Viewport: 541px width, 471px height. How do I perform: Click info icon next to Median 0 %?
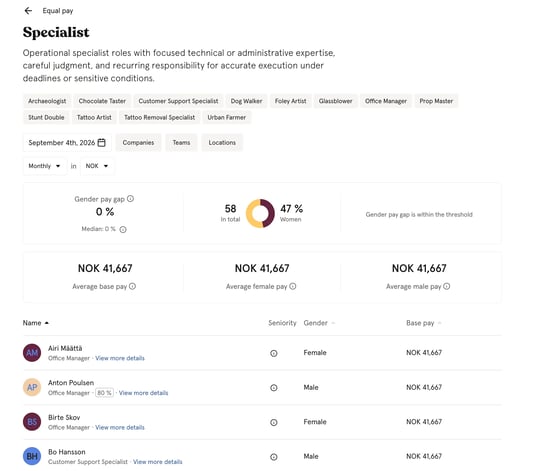click(123, 229)
